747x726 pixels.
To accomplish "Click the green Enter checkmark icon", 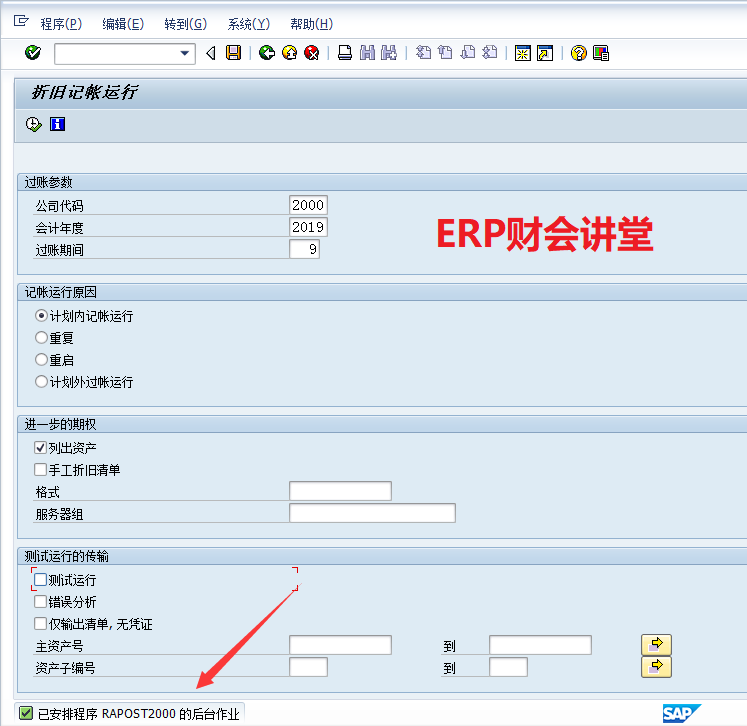I will 33,53.
